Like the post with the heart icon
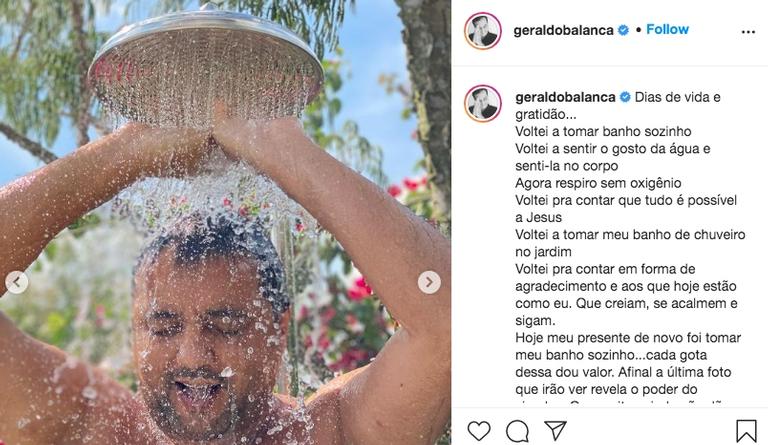The image size is (768, 445). point(479,431)
